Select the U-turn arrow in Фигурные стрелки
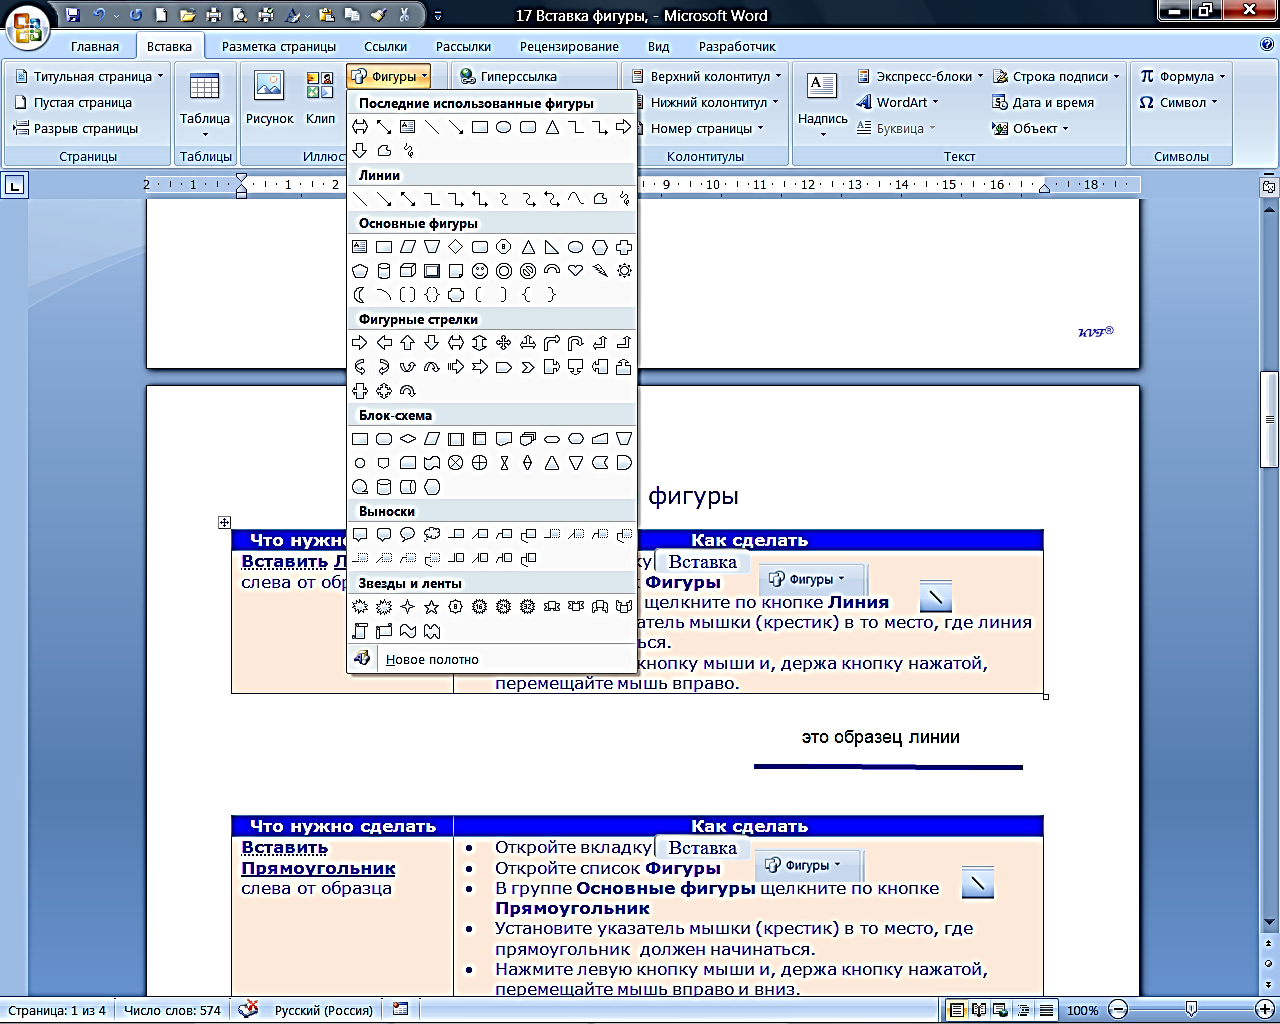The height and width of the screenshot is (1024, 1280). 576,343
